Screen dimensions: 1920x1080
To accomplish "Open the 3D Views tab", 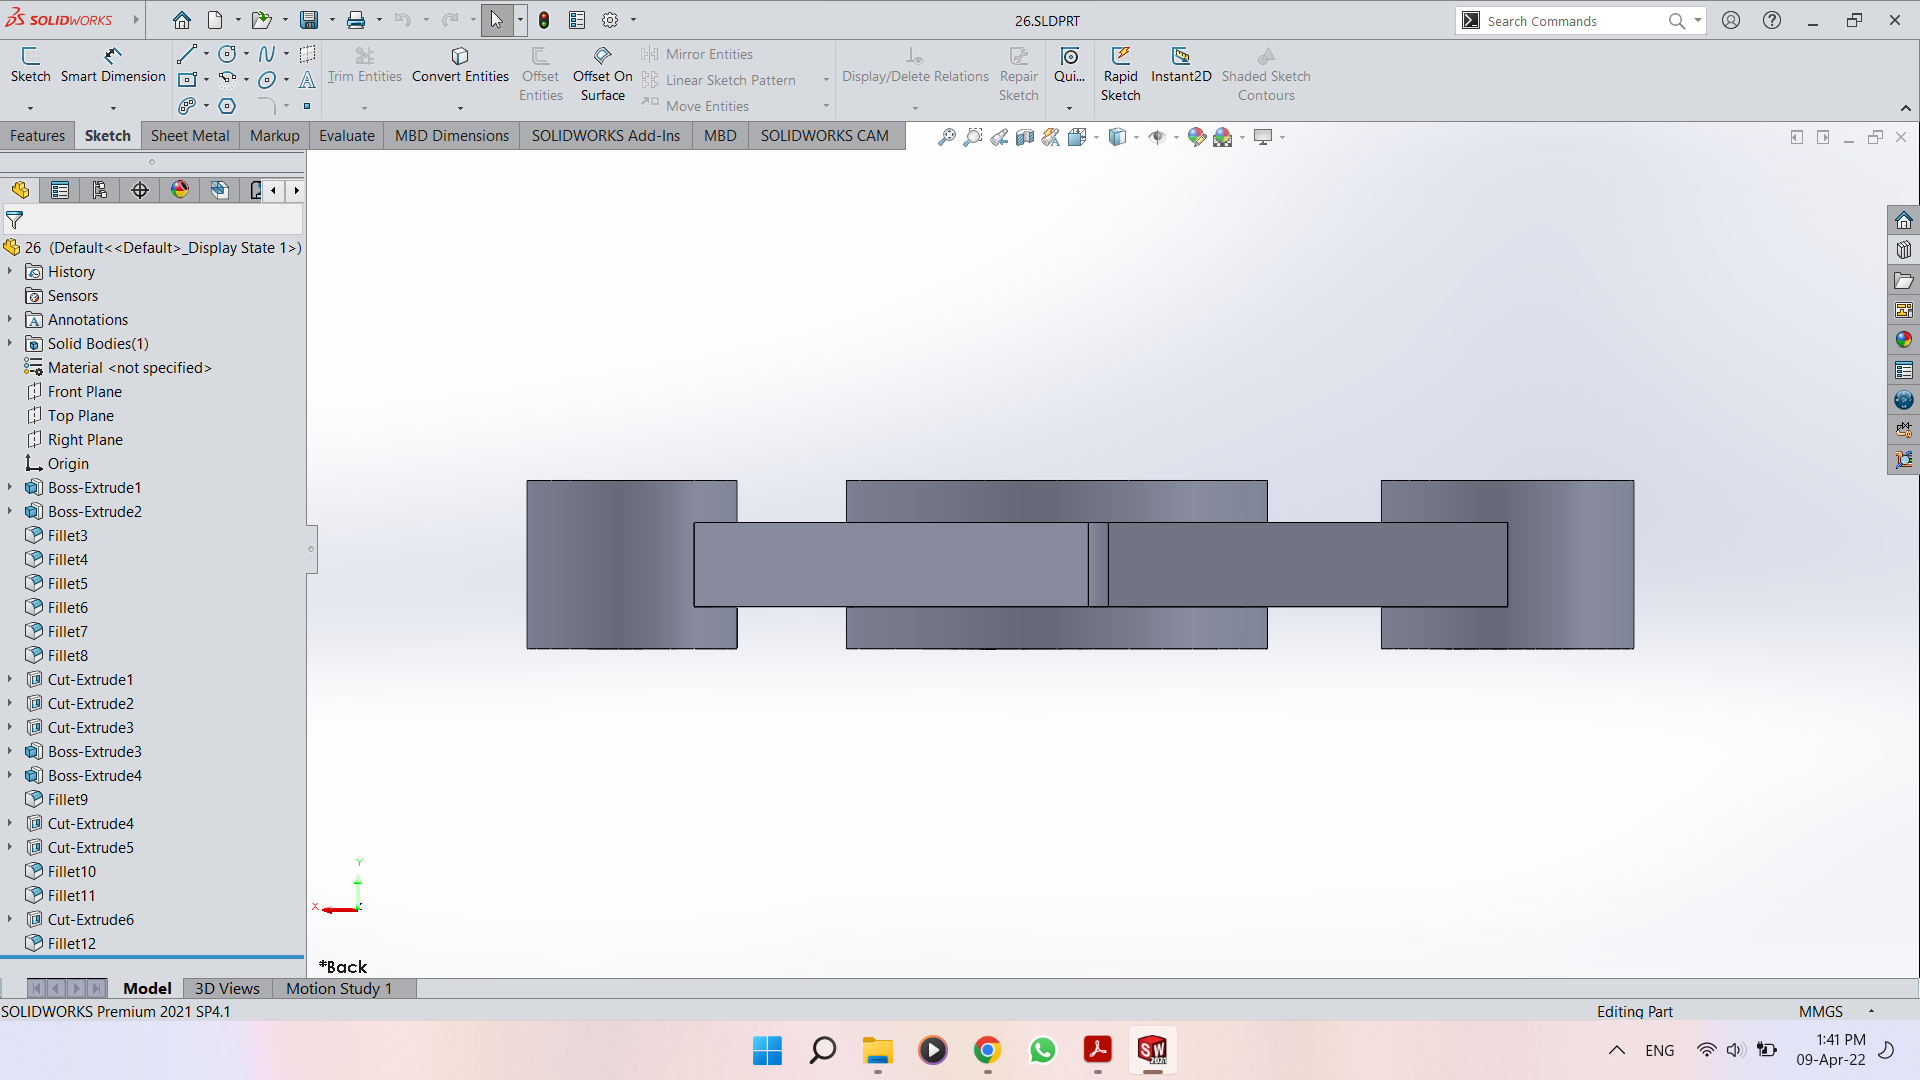I will coord(227,988).
